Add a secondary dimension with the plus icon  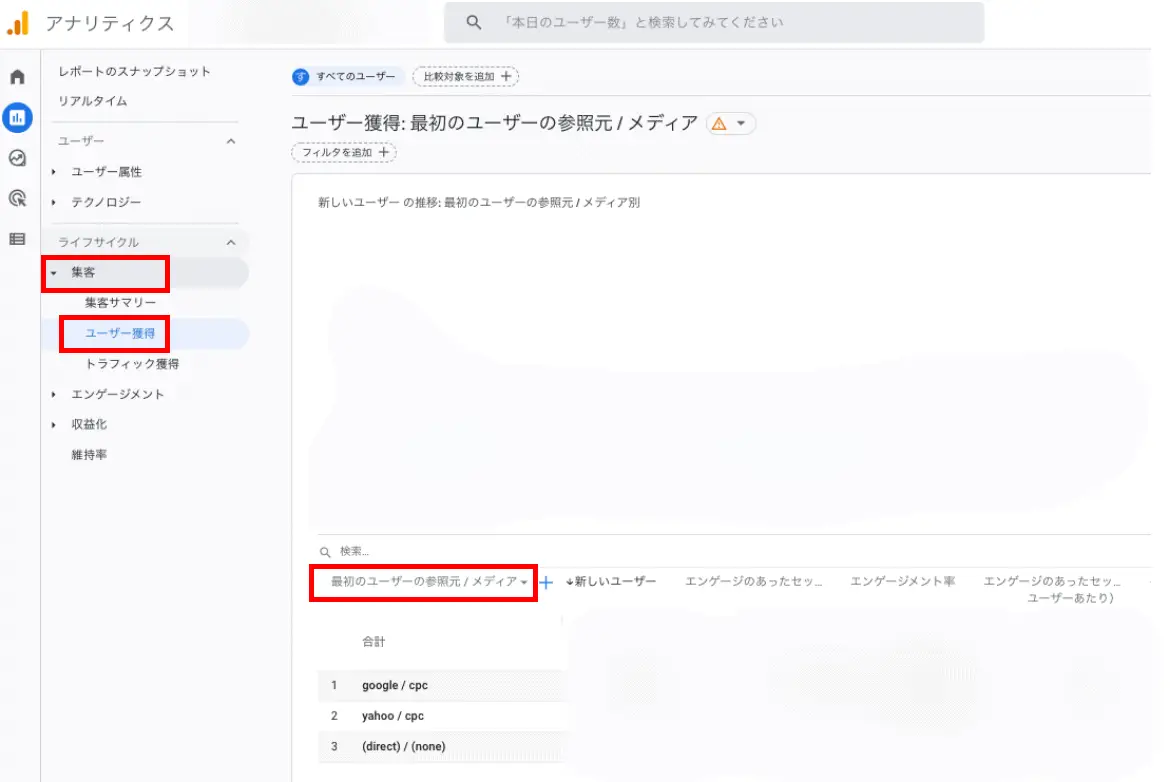point(547,583)
